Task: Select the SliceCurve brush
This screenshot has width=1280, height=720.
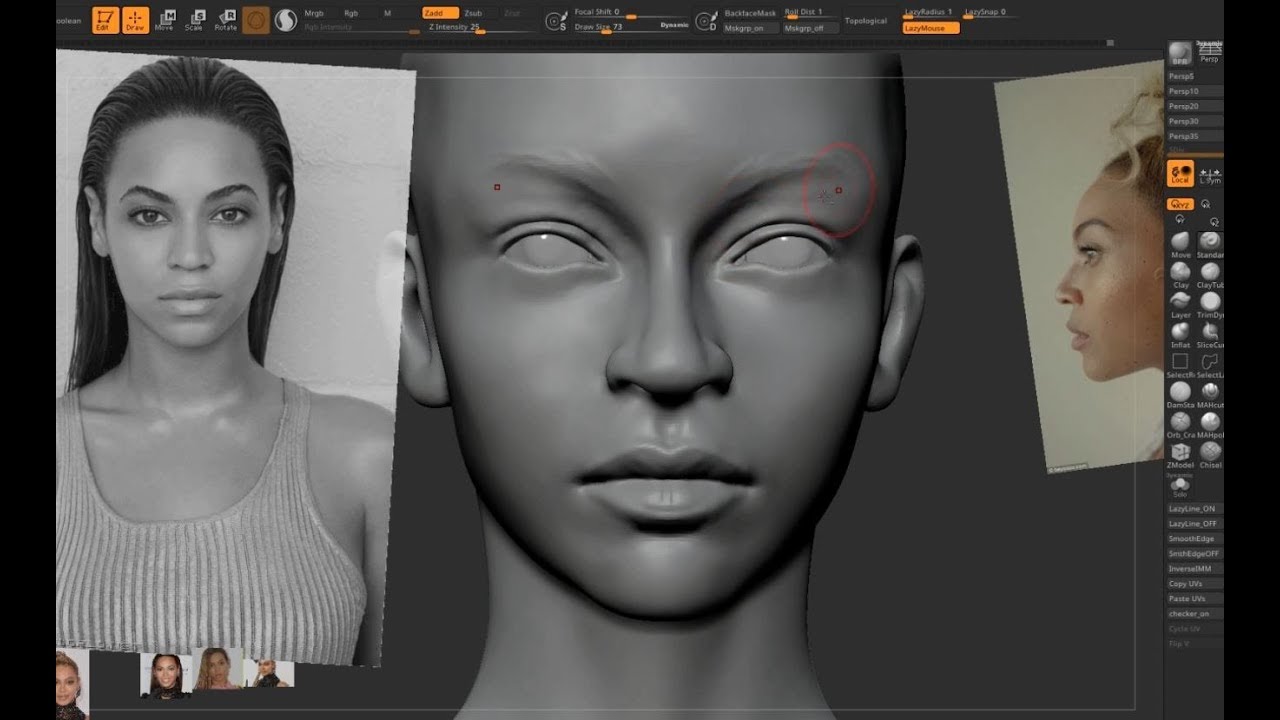Action: (x=1210, y=335)
